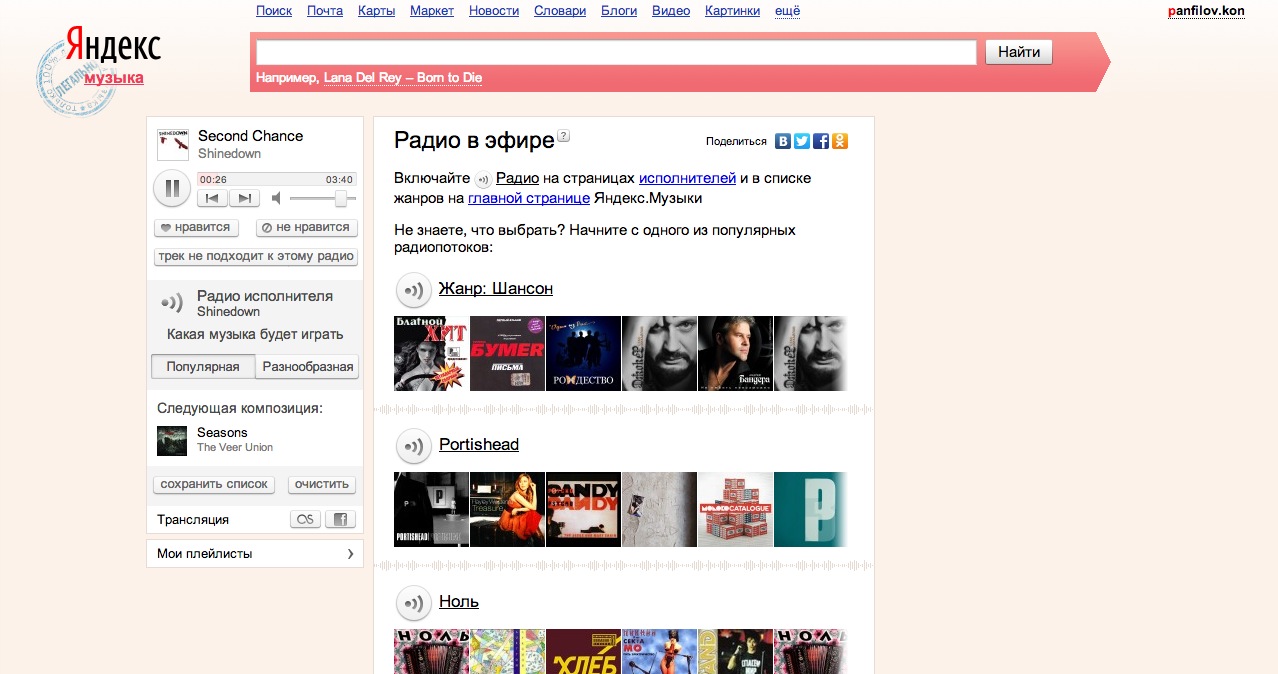Open the Seasons track cover thumbnail

tap(172, 441)
